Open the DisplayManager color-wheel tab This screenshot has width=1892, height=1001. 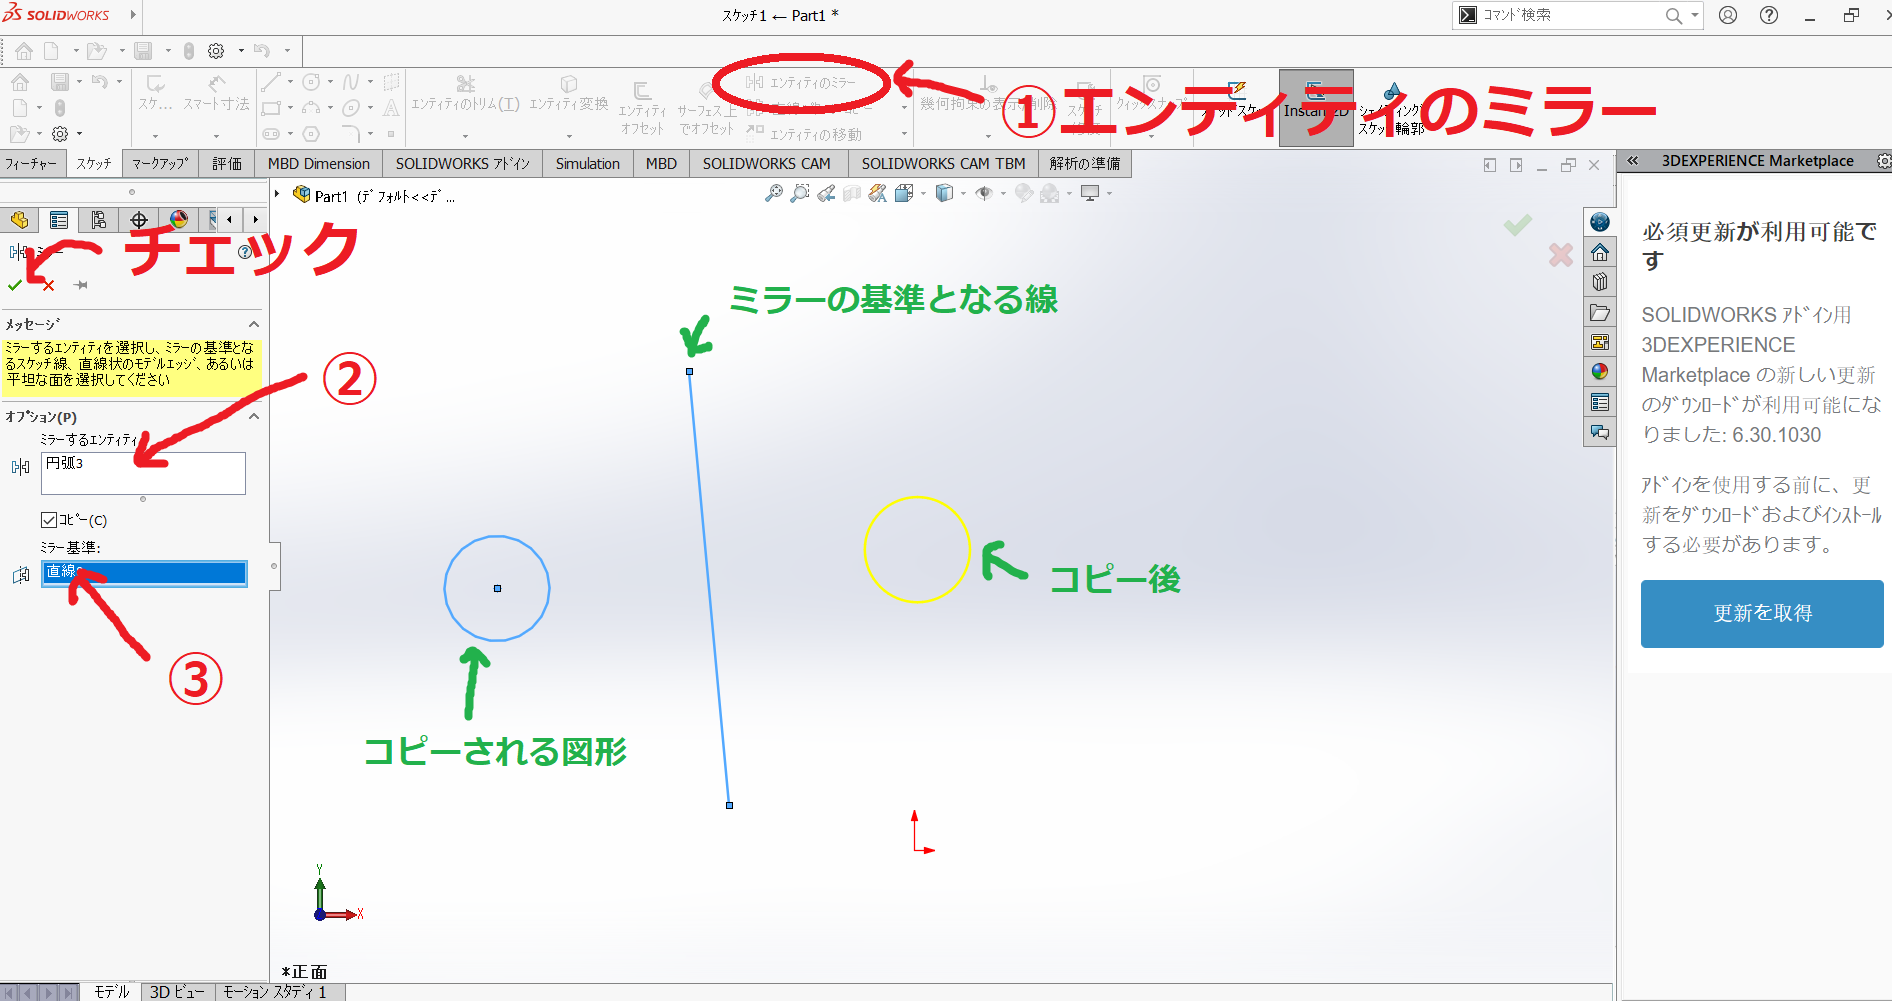[179, 220]
